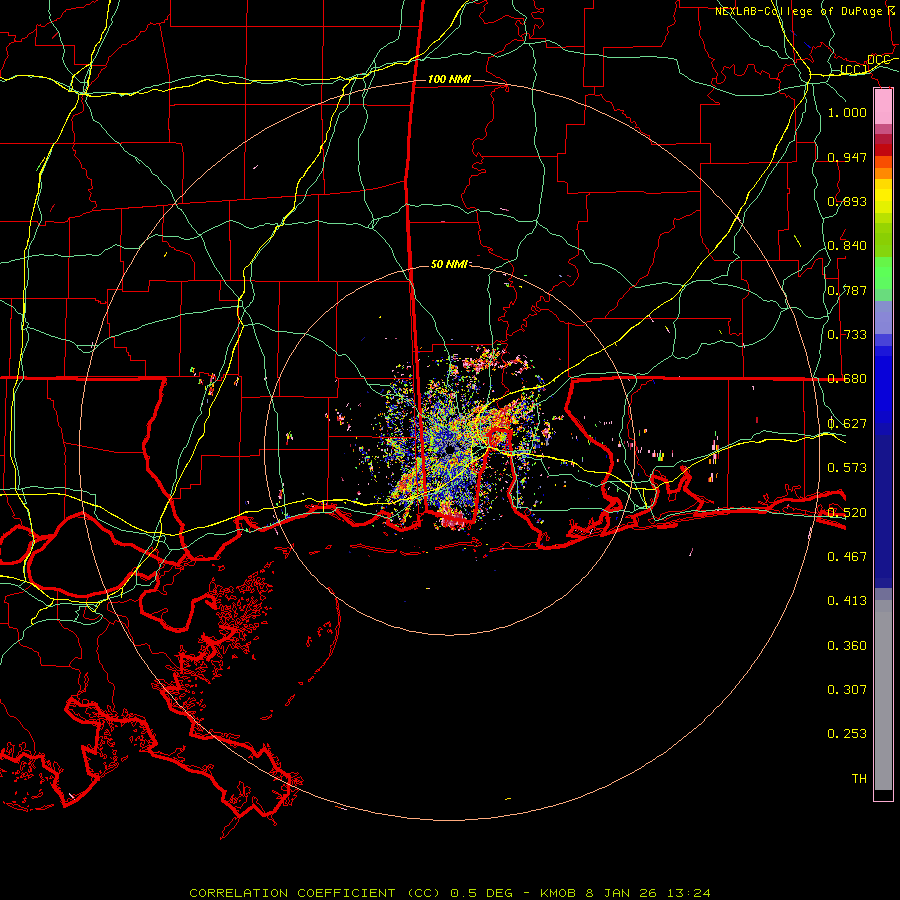Screen dimensions: 900x900
Task: Click the "TH" threshold label
Action: [859, 778]
